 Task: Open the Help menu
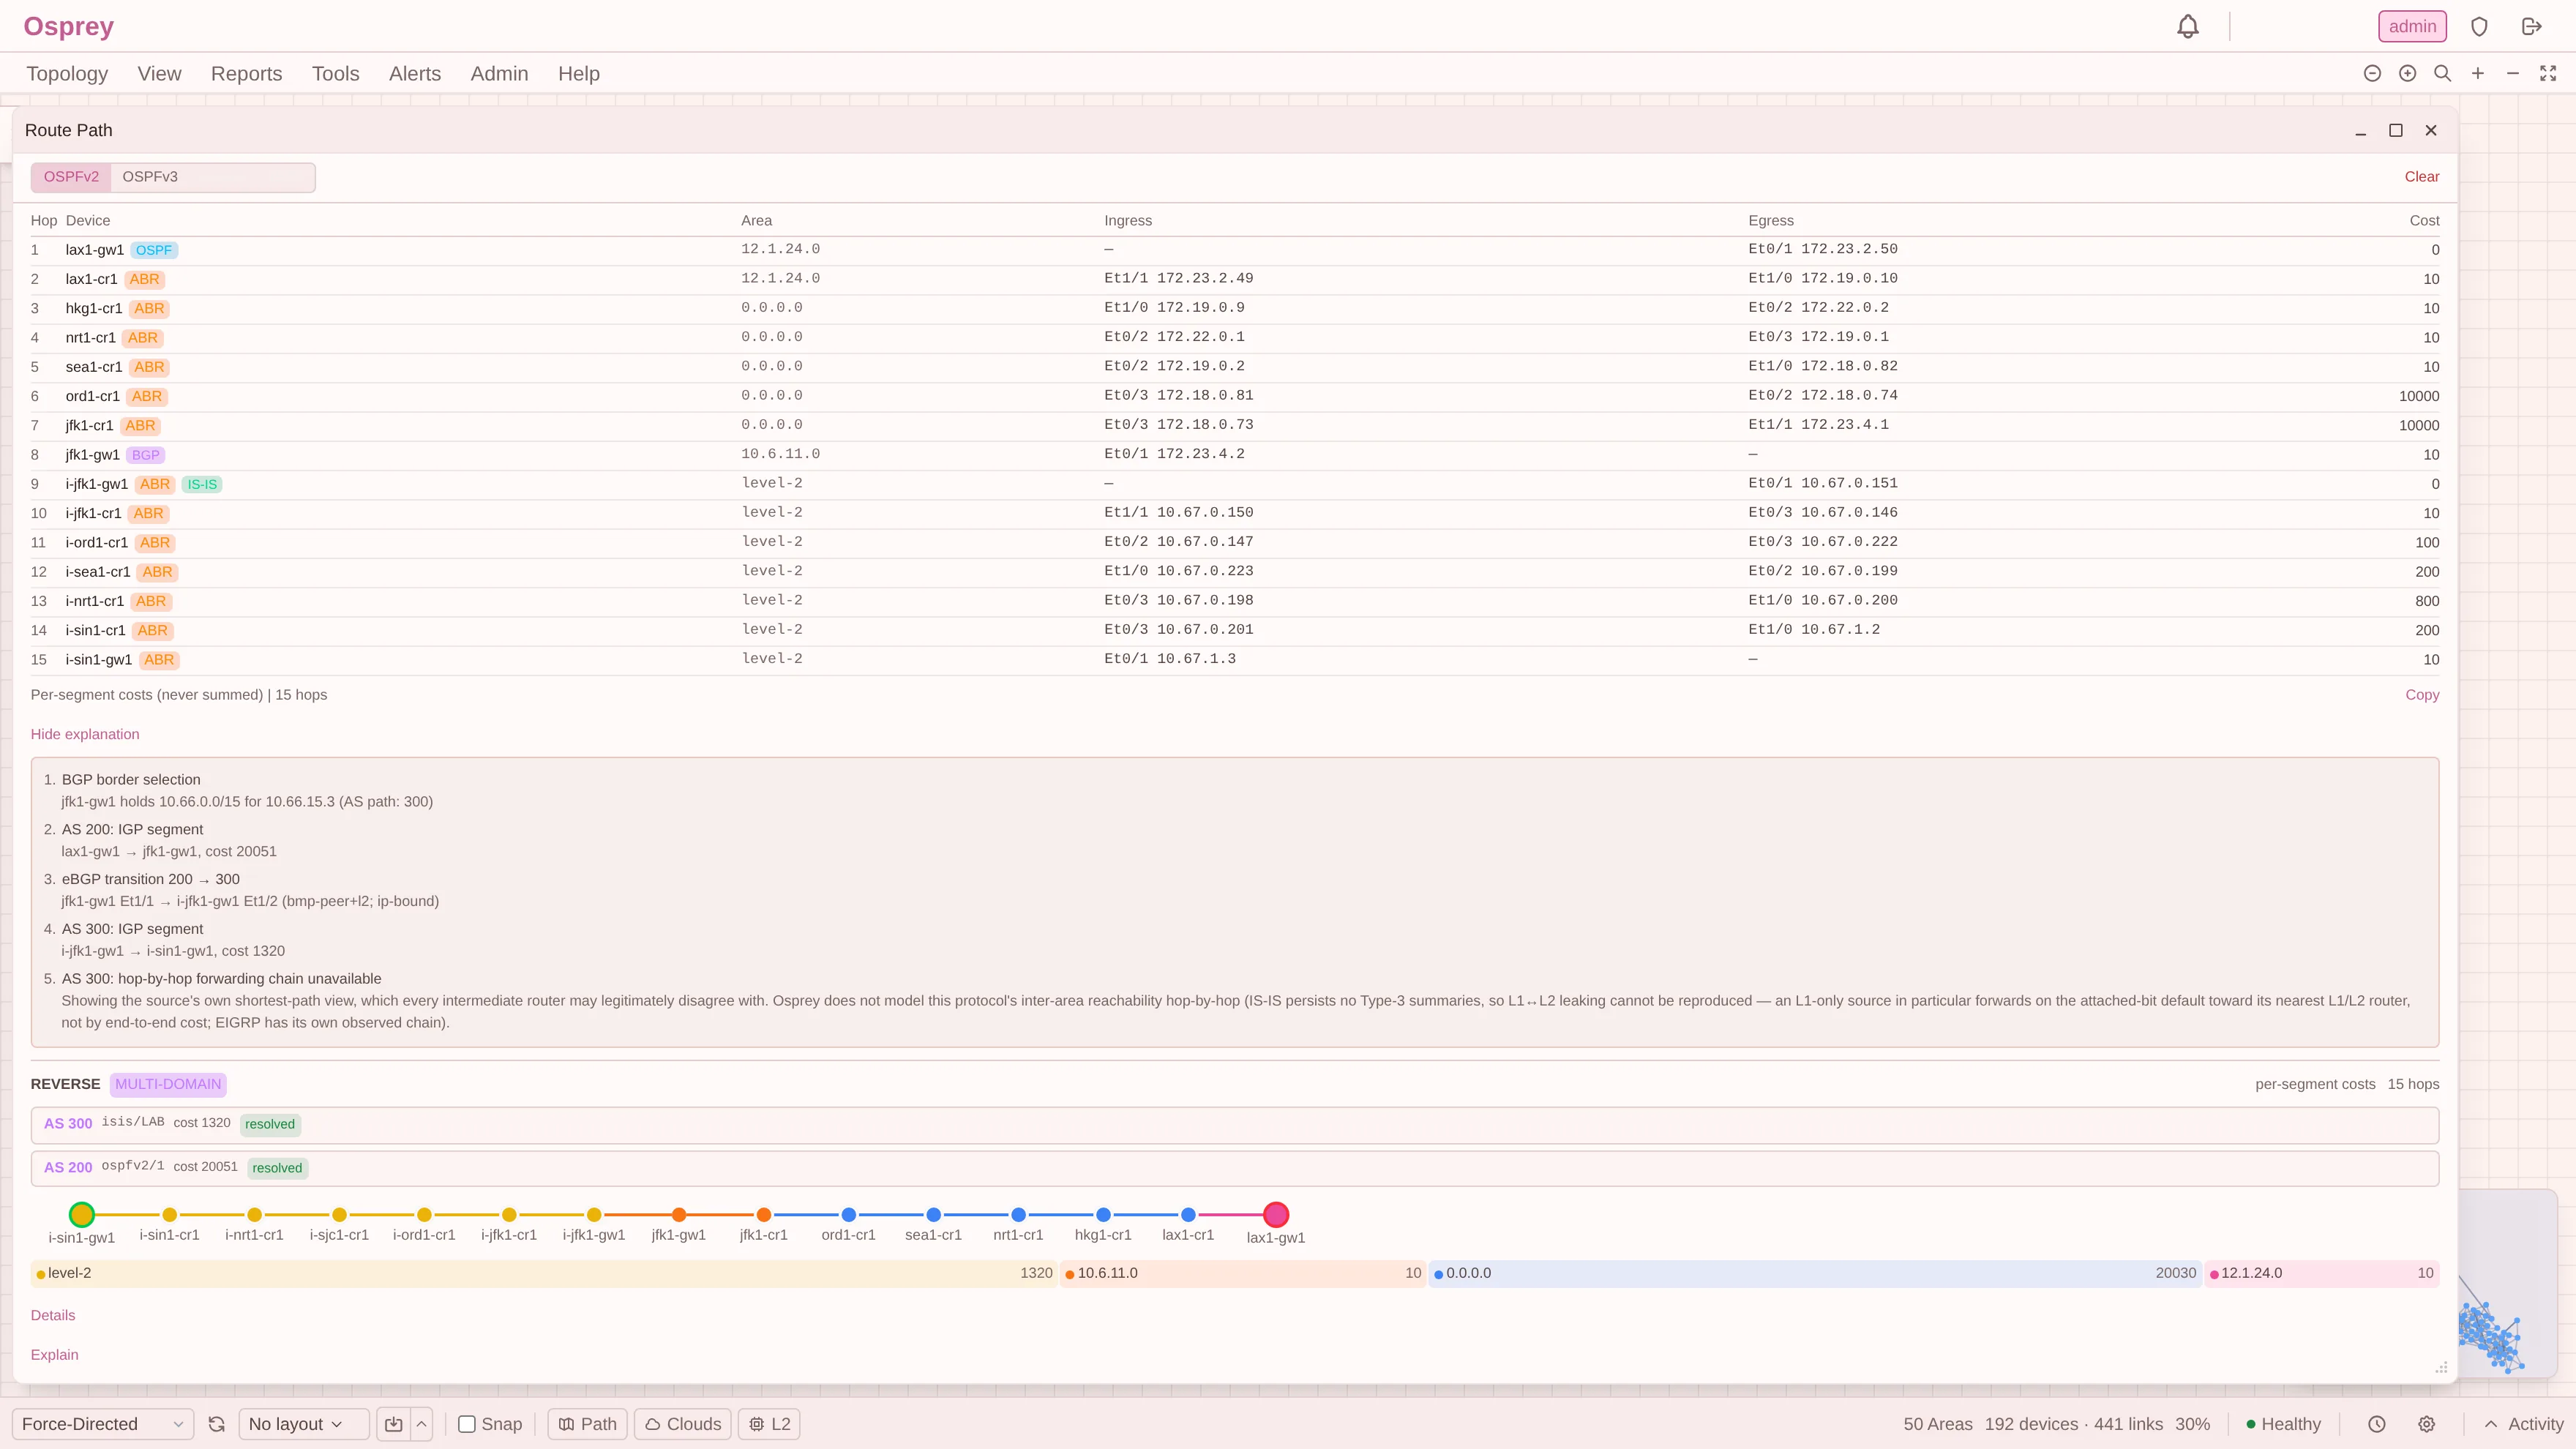(x=579, y=74)
